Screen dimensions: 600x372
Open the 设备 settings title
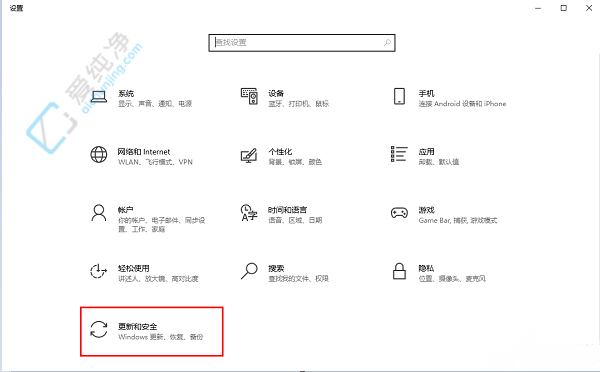pos(276,93)
